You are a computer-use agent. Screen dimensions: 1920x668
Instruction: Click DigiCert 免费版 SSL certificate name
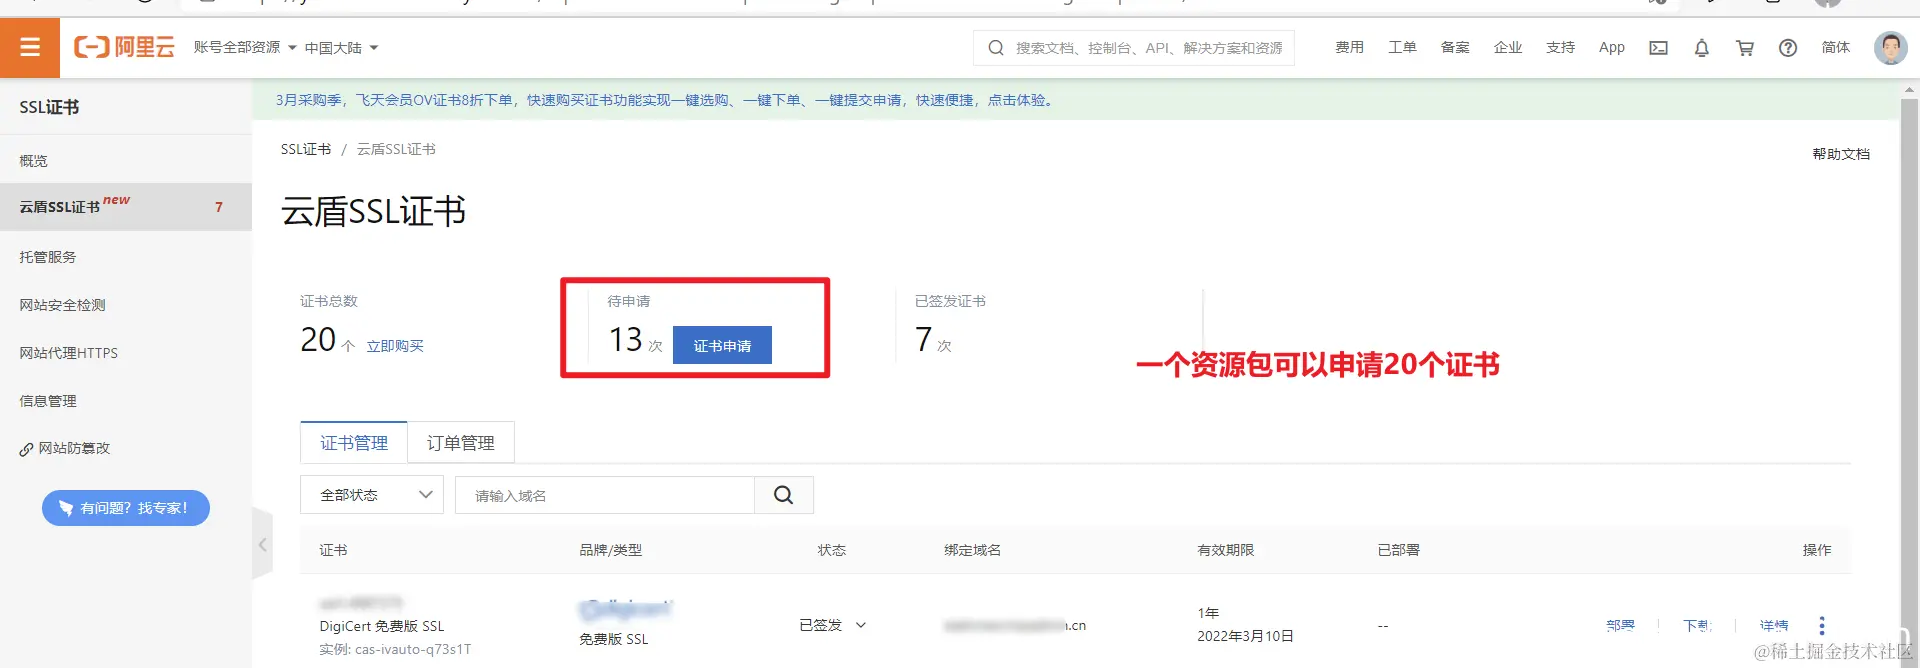381,626
